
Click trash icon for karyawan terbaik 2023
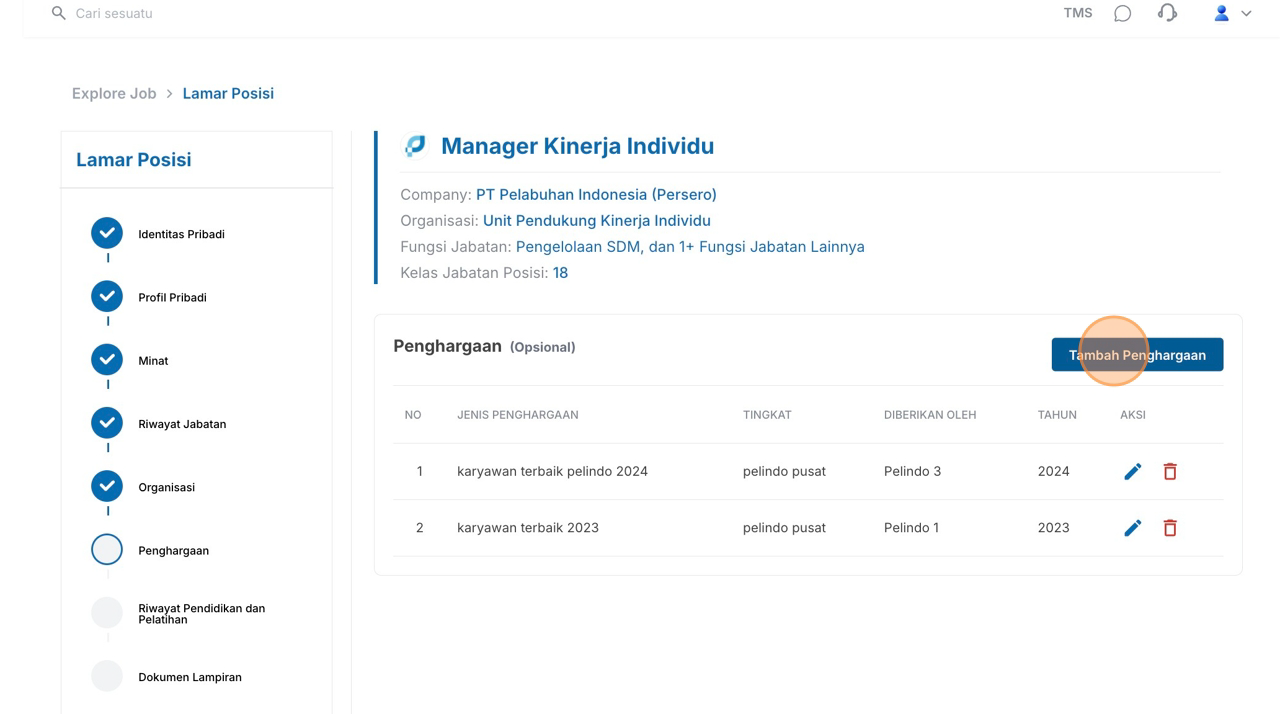[1170, 528]
